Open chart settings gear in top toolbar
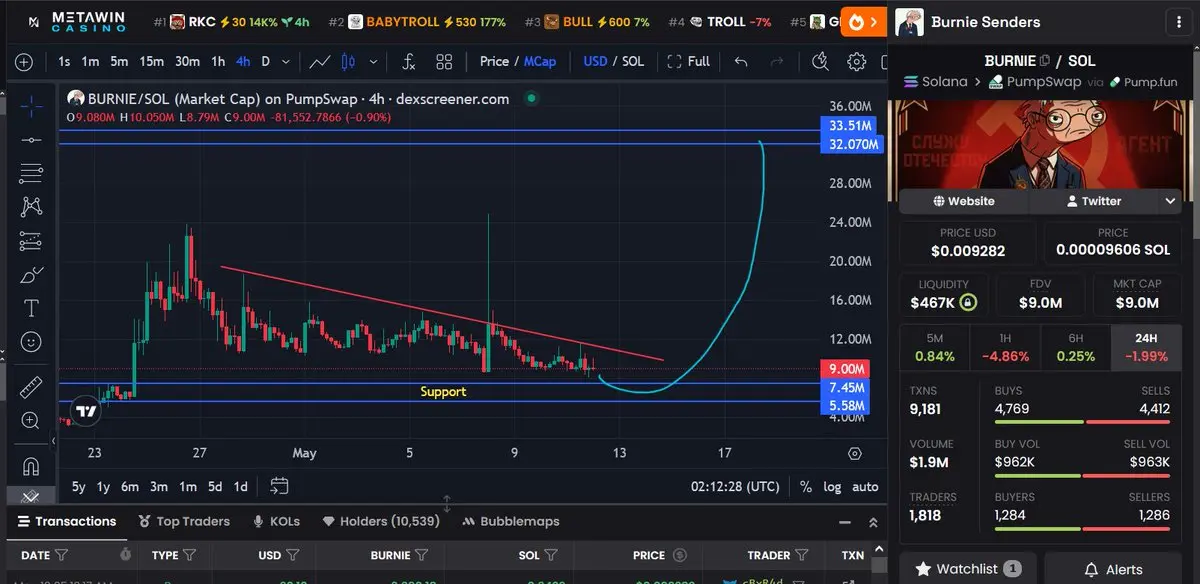The image size is (1200, 584). point(856,62)
